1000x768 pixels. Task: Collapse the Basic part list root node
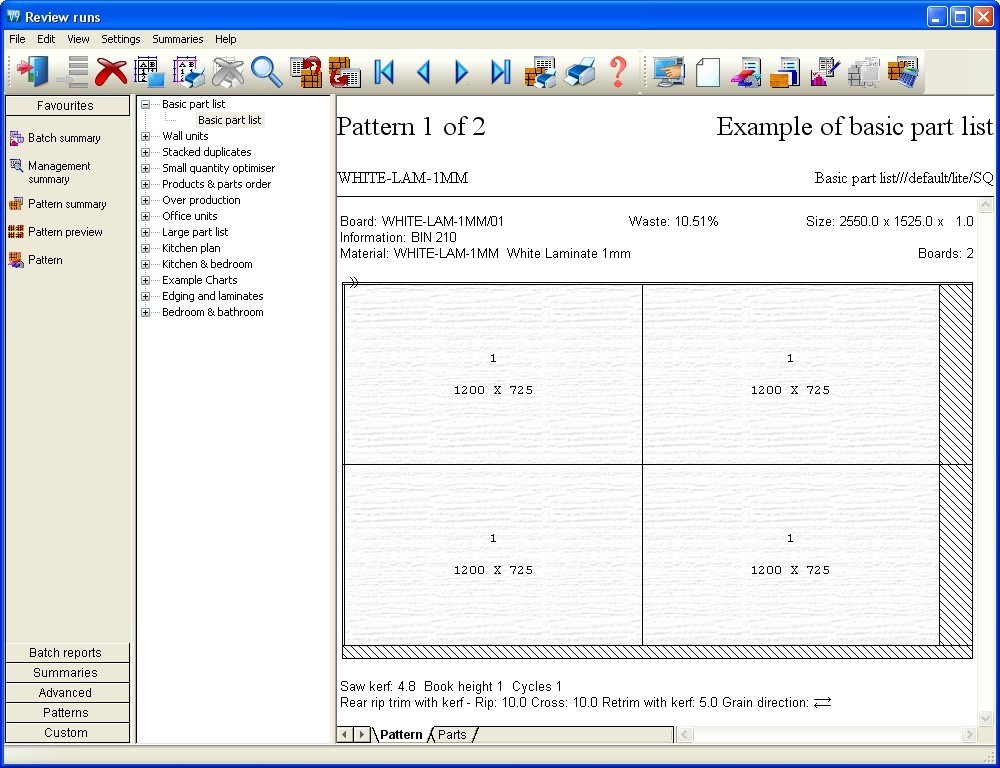[x=145, y=104]
